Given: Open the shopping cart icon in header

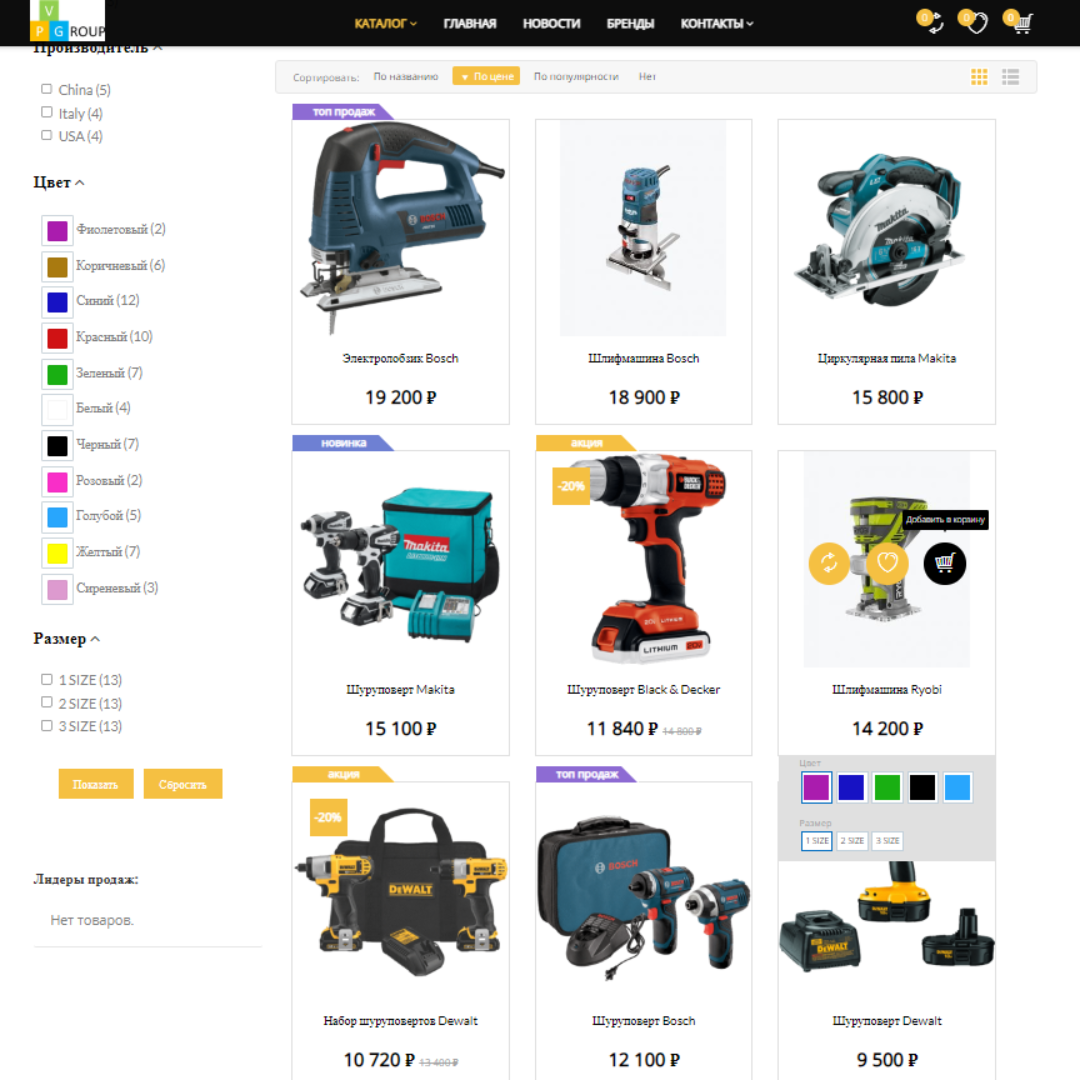Looking at the screenshot, I should [x=1021, y=24].
